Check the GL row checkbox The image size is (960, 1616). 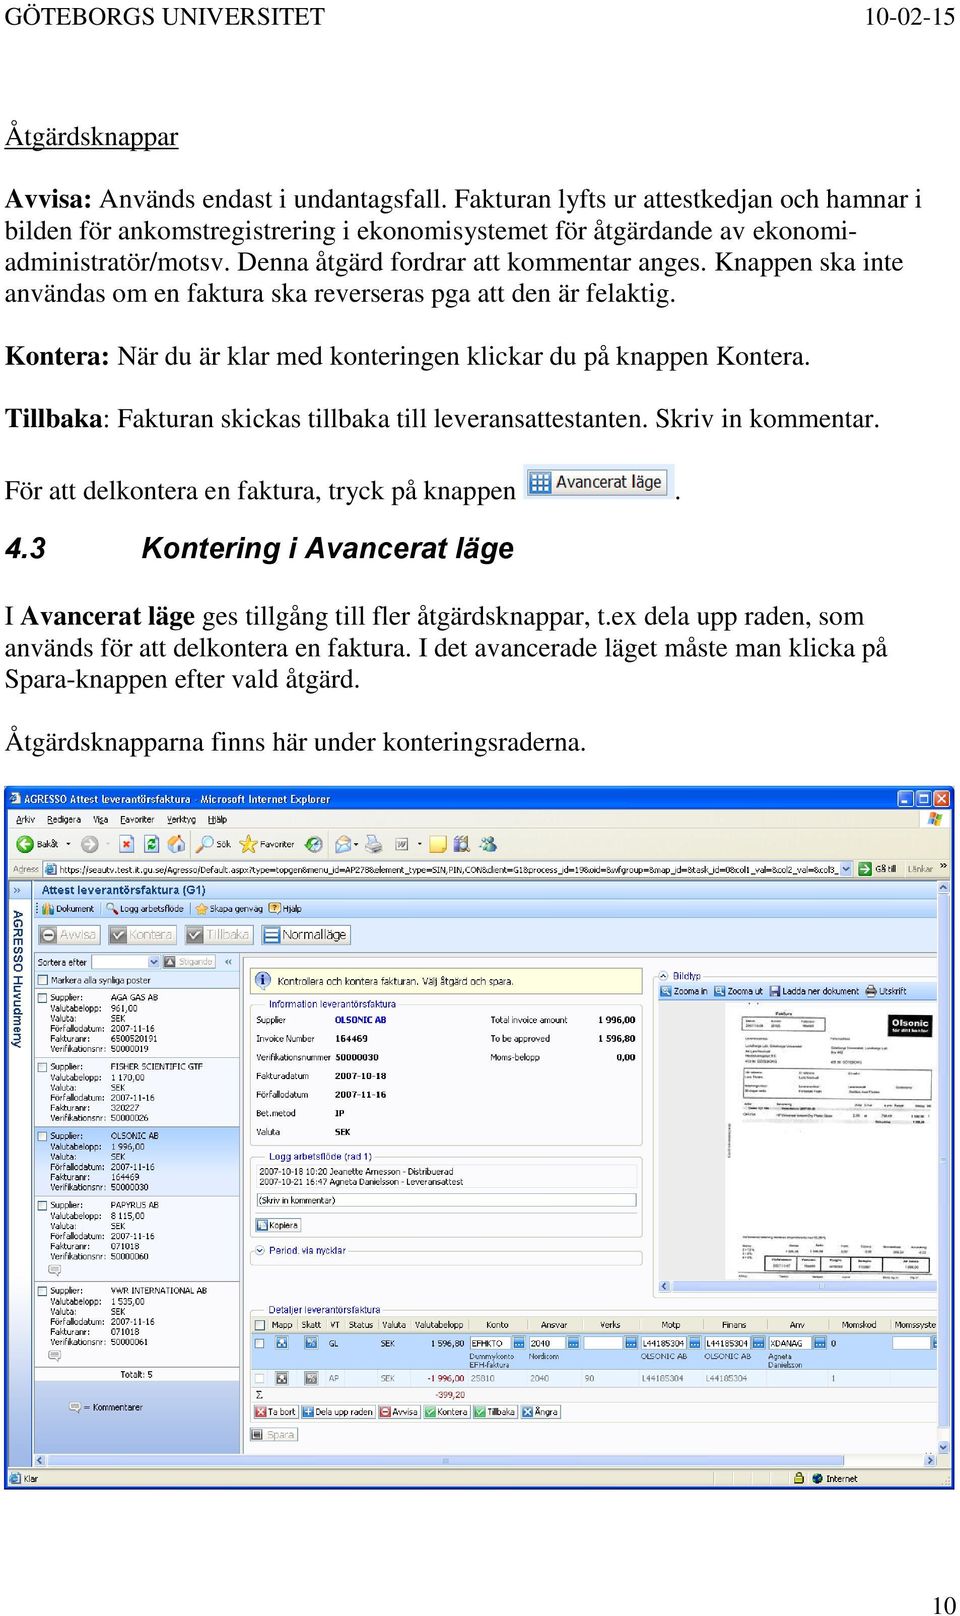coord(259,1344)
